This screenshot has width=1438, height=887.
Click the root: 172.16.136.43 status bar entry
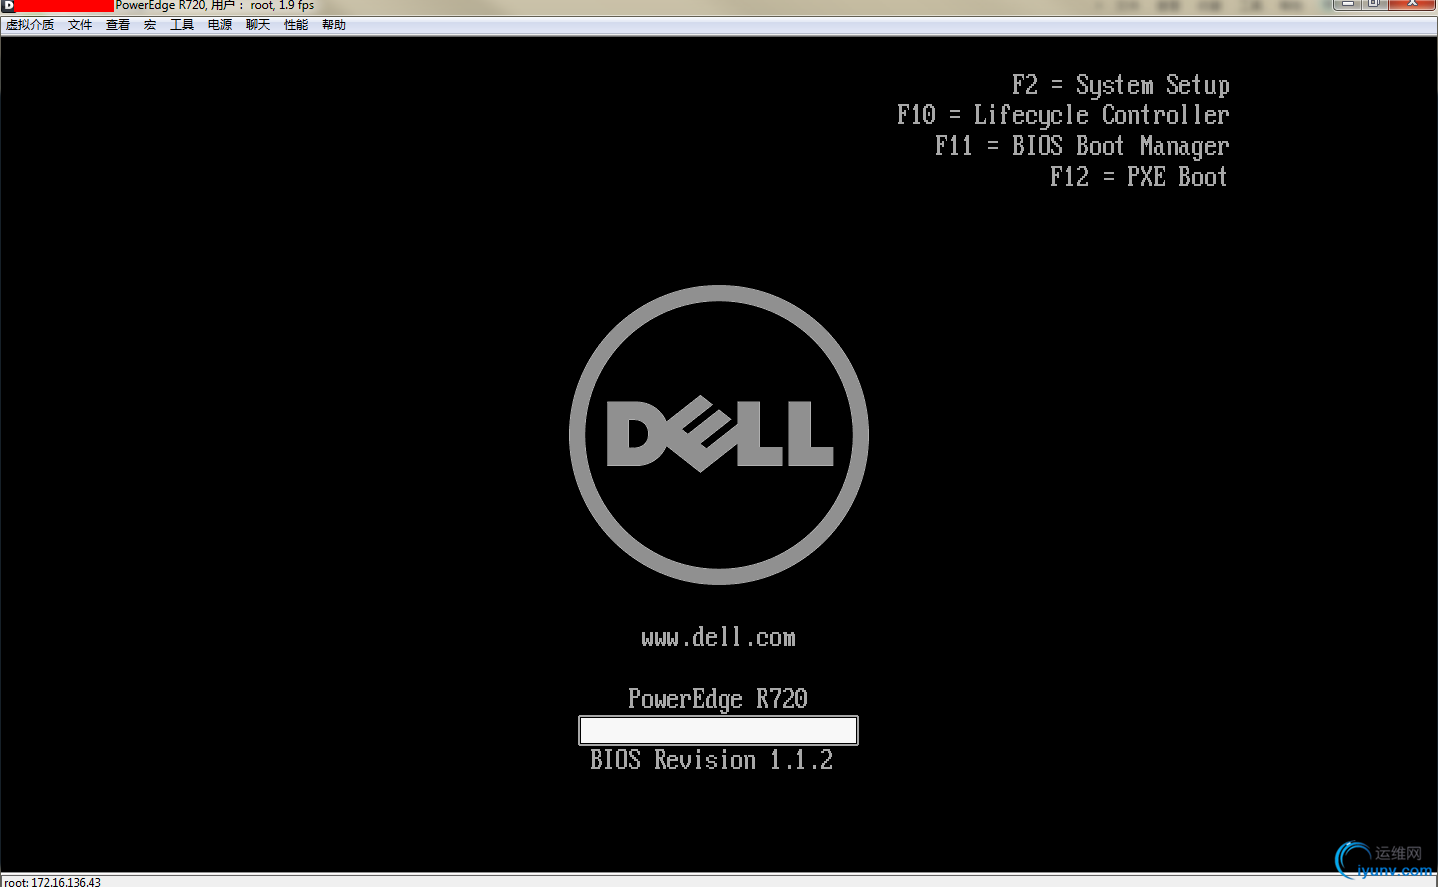[52, 882]
